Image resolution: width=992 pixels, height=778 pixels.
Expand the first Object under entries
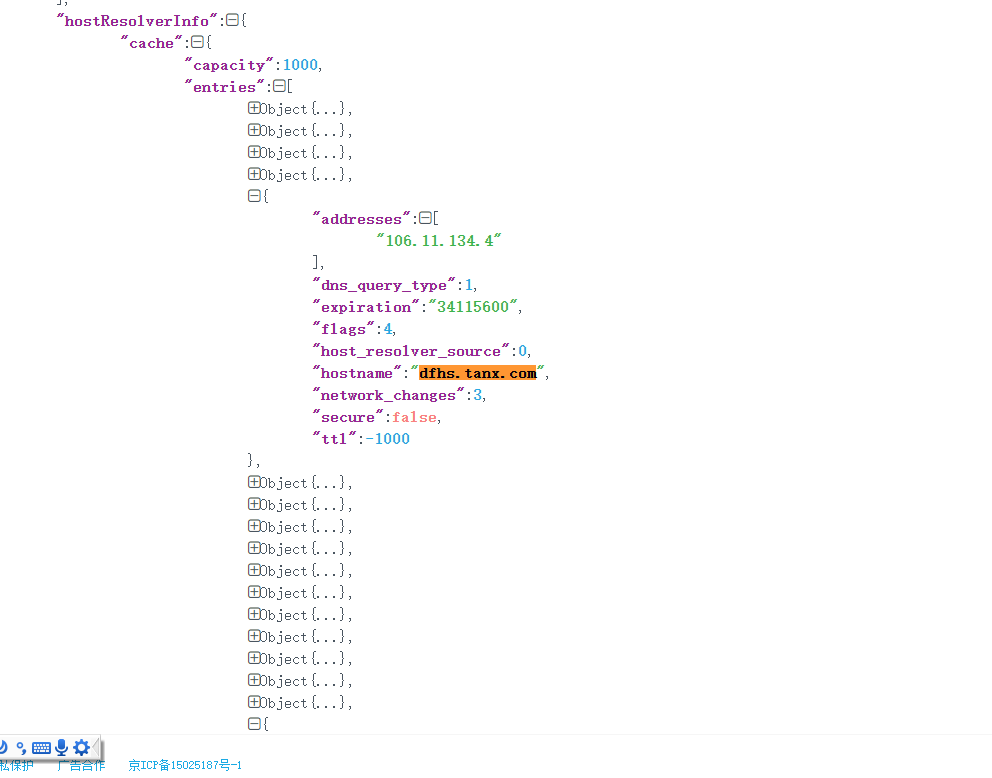254,108
